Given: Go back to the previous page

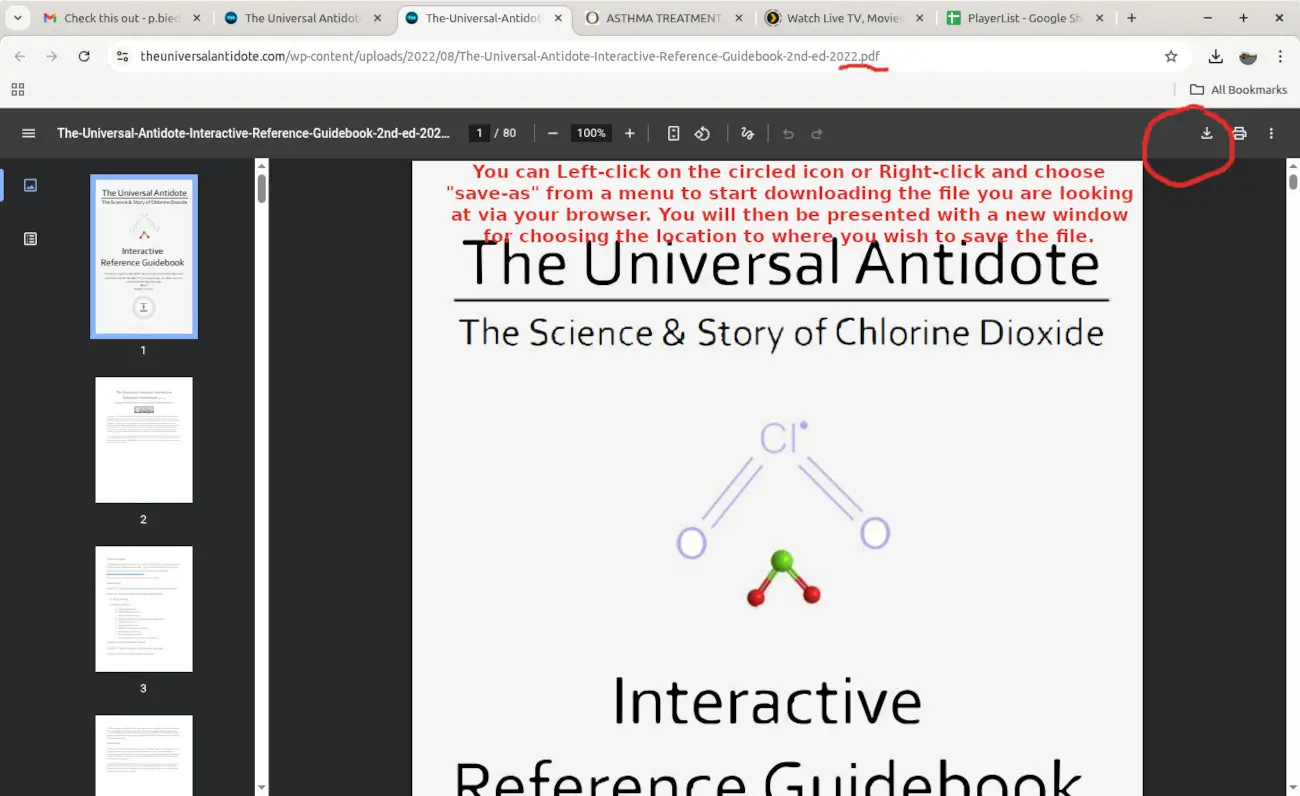Looking at the screenshot, I should [x=20, y=57].
